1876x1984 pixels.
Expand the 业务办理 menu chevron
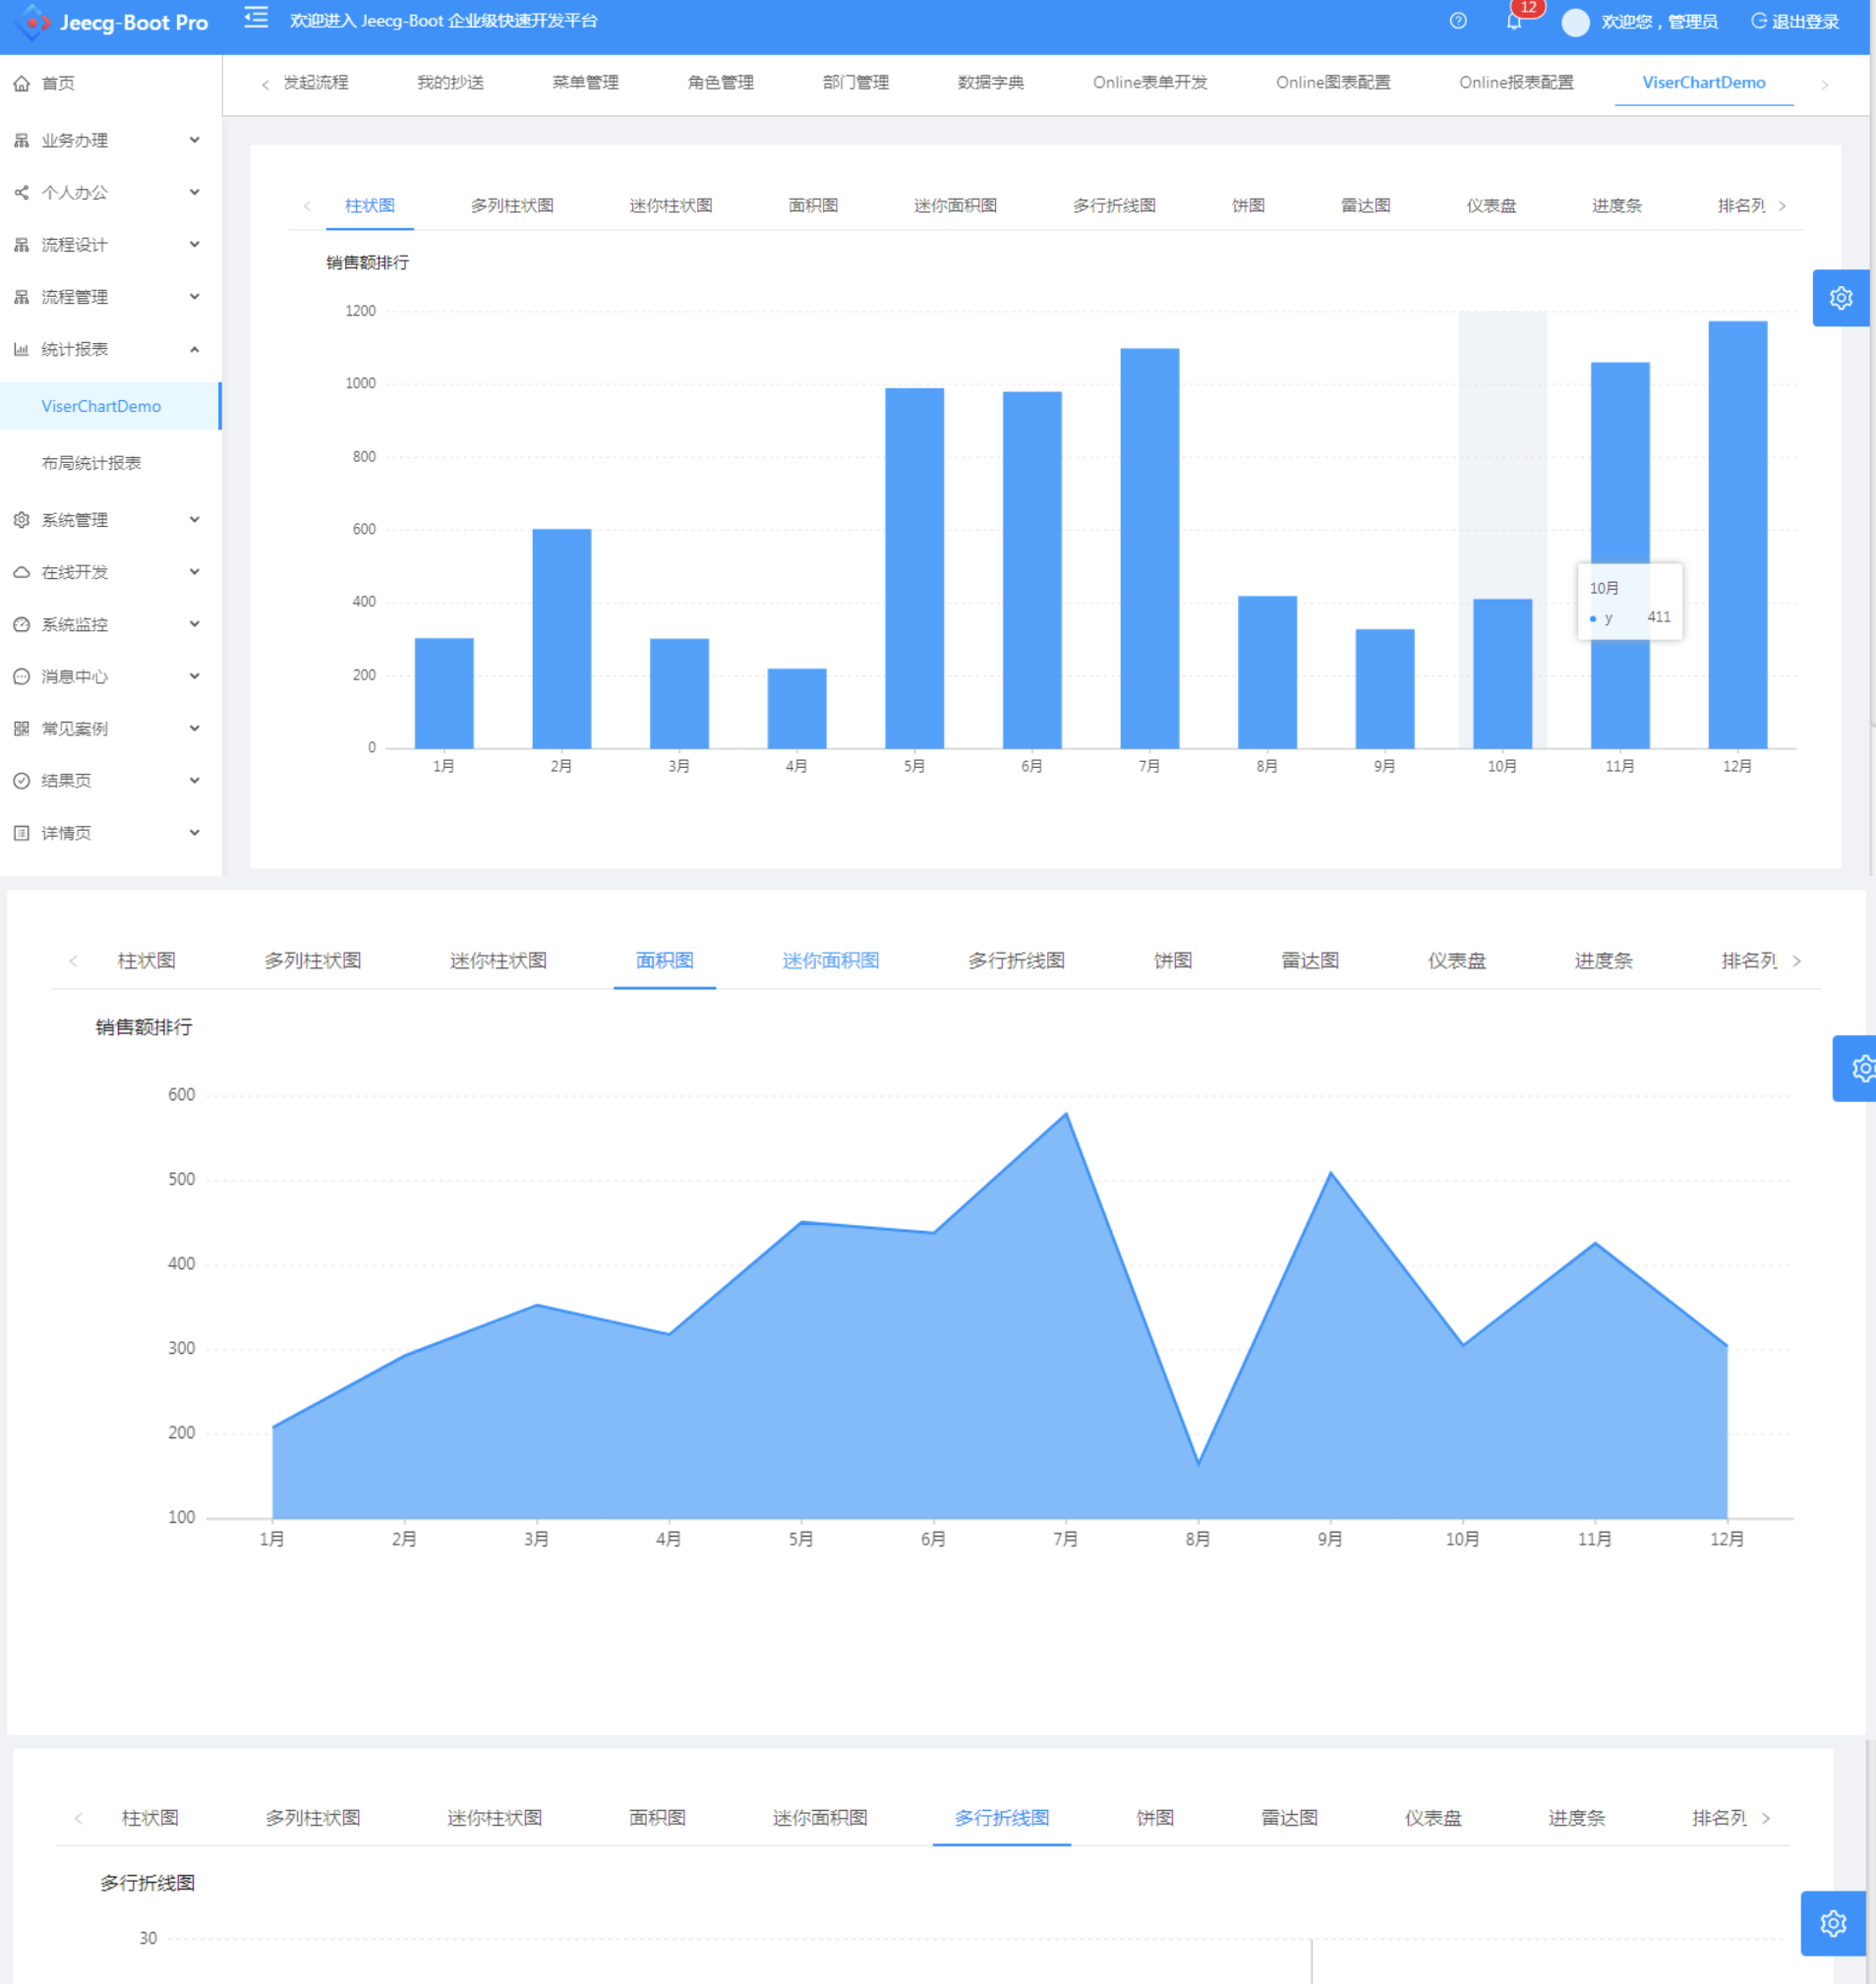coord(194,140)
